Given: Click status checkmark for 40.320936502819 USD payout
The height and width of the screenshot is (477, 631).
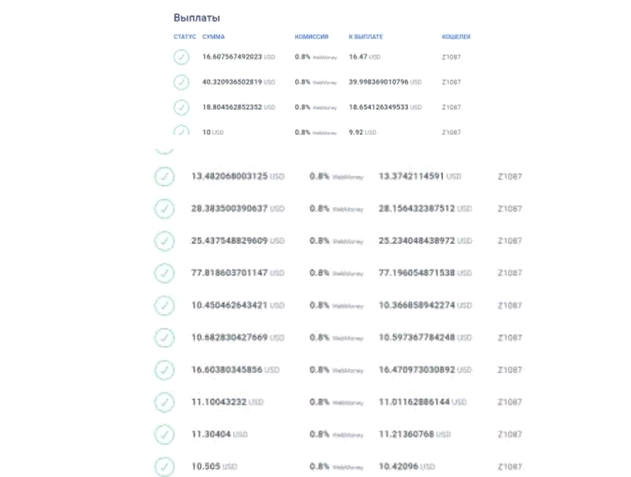Looking at the screenshot, I should click(181, 82).
